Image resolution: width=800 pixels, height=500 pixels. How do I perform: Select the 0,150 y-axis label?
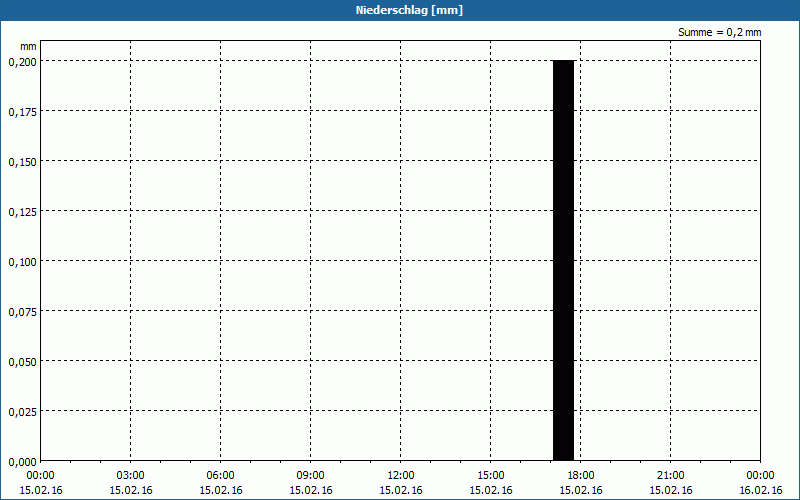tap(22, 162)
